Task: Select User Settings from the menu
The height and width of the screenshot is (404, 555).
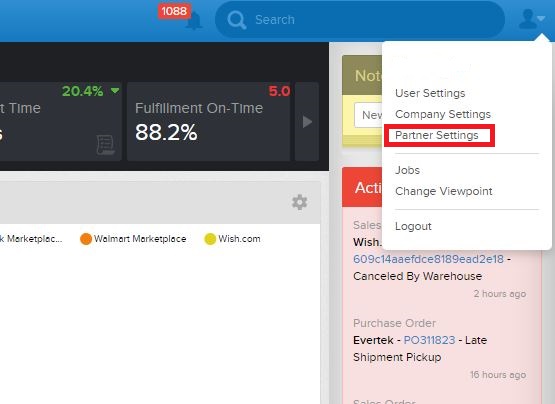Action: (x=430, y=93)
